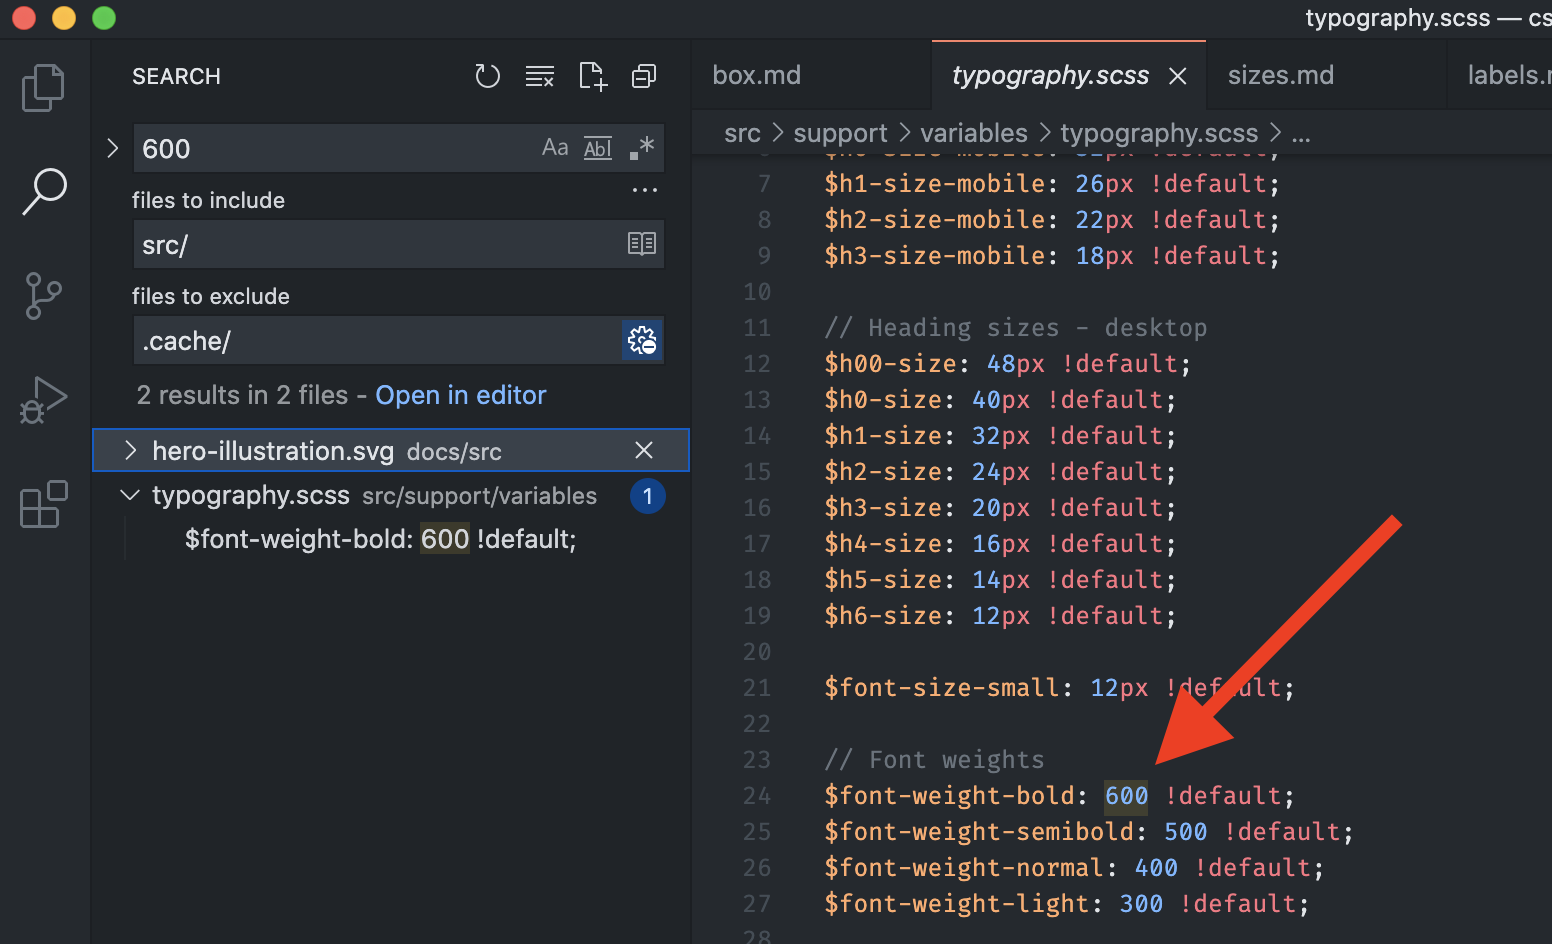Open a new Search Editor
The width and height of the screenshot is (1552, 944).
592,76
